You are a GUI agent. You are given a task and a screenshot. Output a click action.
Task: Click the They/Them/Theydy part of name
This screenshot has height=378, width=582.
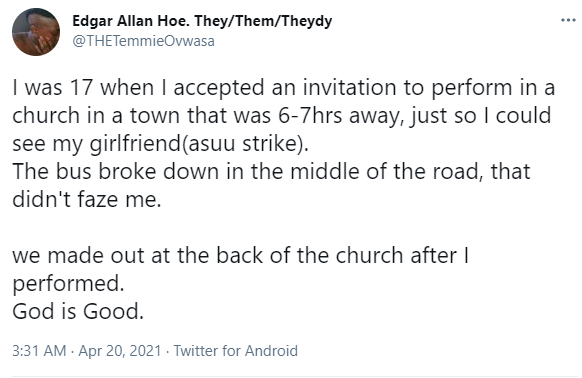click(x=263, y=22)
